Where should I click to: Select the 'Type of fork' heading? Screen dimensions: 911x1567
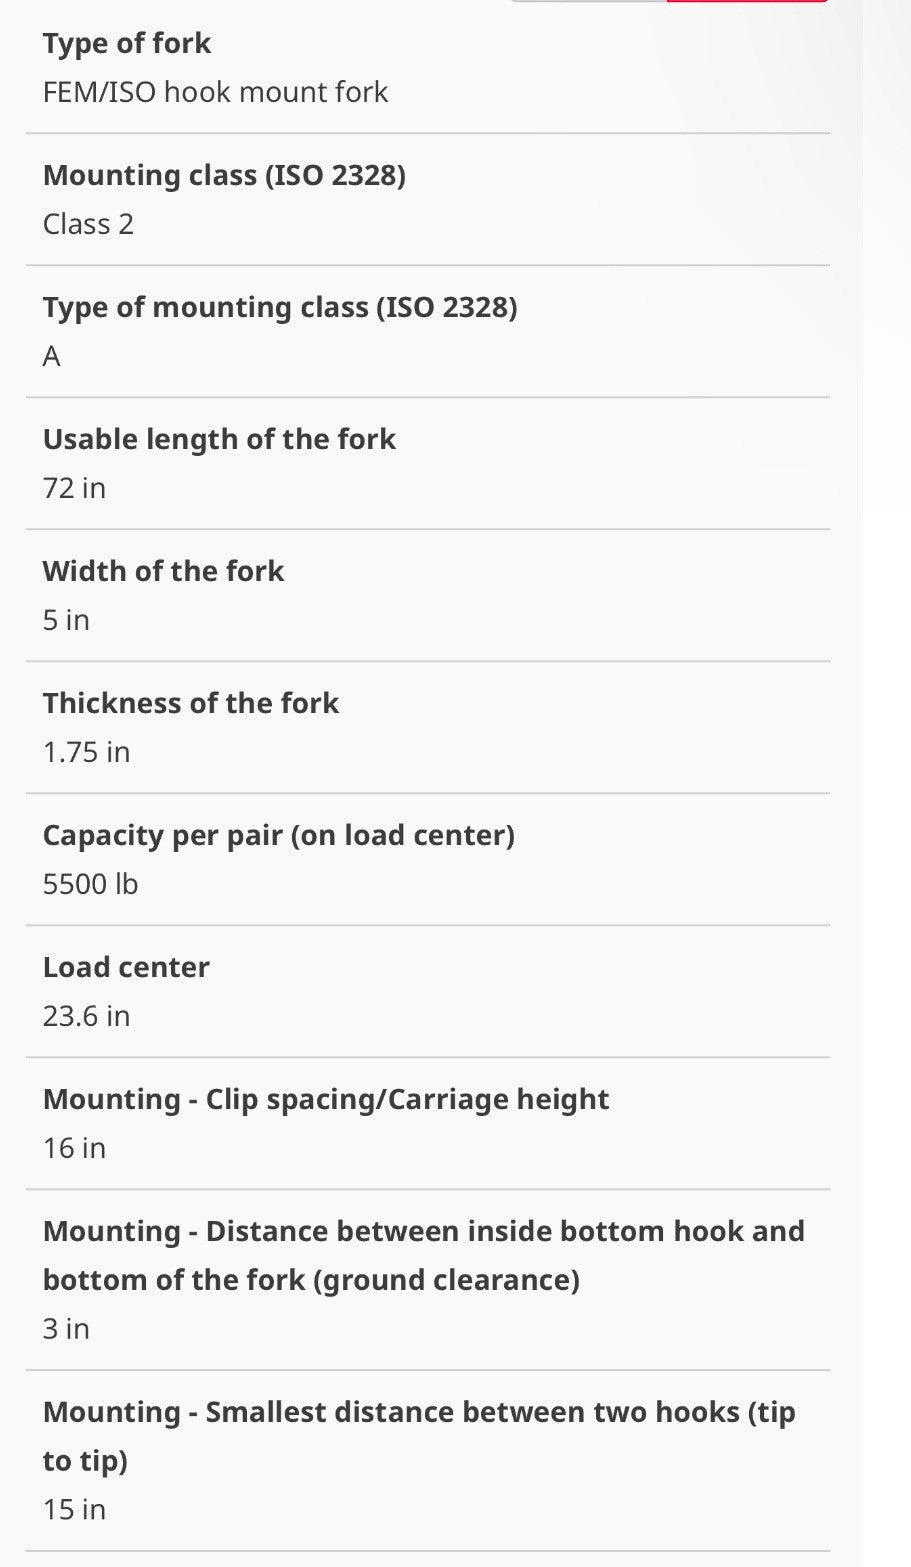(x=127, y=44)
